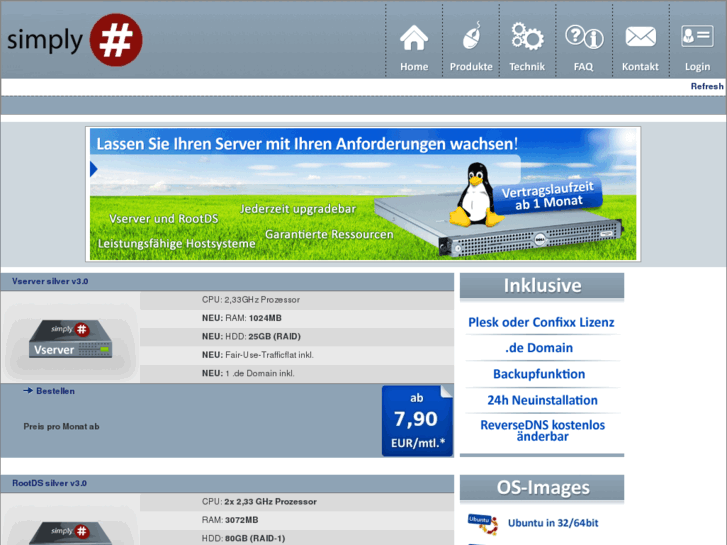This screenshot has width=727, height=545.
Task: Click the Refresh link
Action: tap(707, 86)
